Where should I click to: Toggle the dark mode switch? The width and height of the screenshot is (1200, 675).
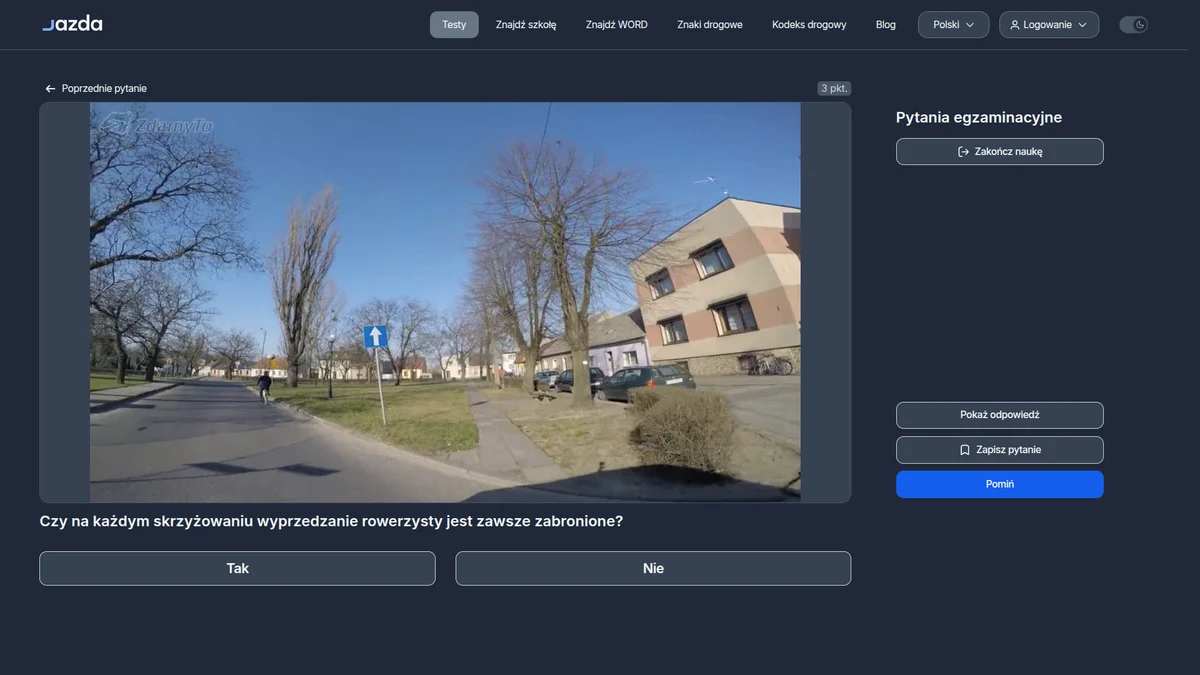tap(1133, 25)
